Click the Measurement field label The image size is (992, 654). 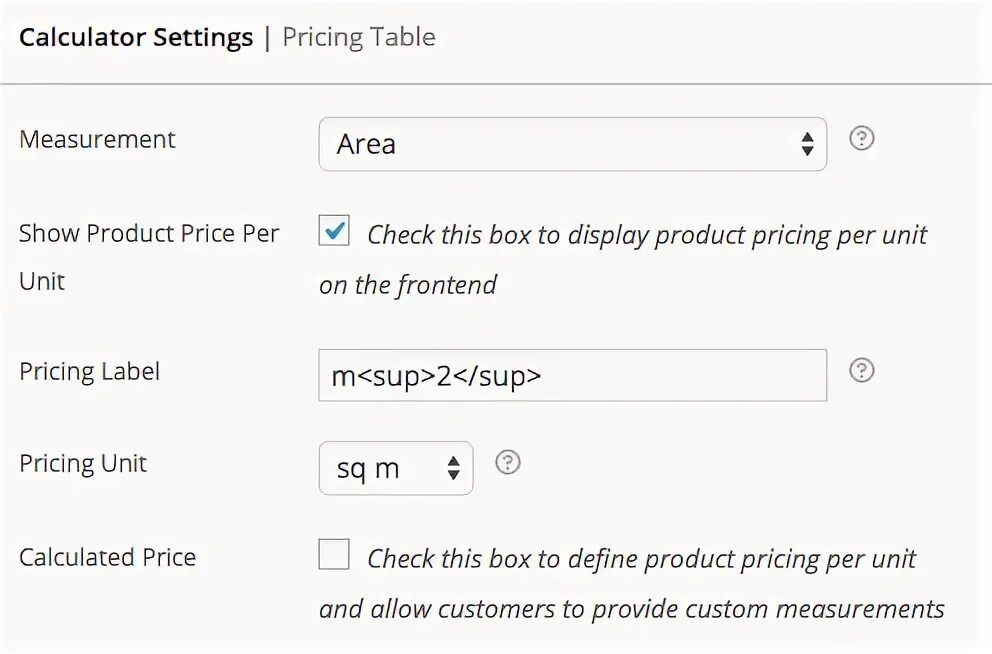tap(97, 139)
